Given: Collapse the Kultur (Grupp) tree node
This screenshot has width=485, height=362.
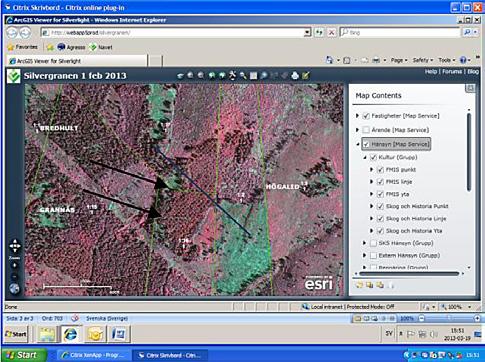Looking at the screenshot, I should pyautogui.click(x=365, y=157).
